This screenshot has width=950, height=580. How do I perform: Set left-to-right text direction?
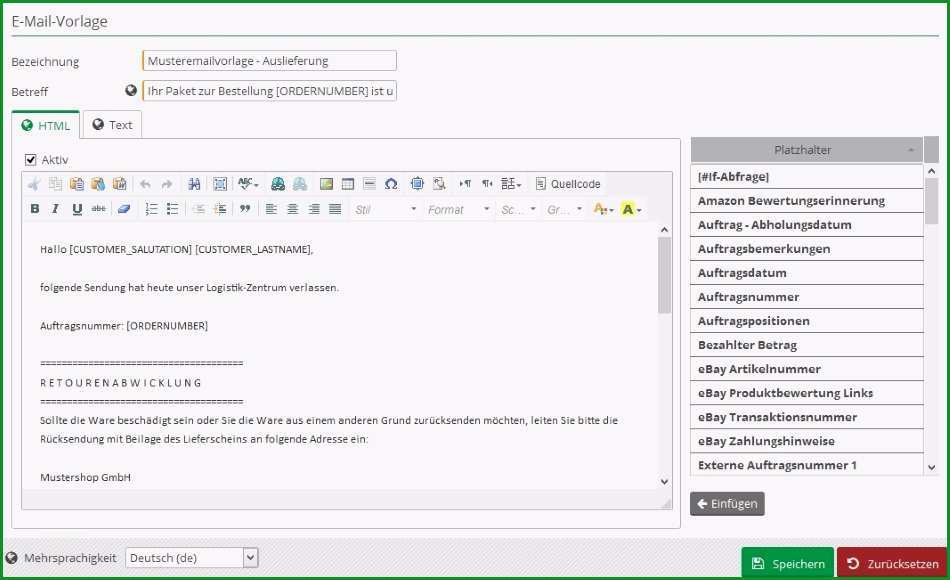click(465, 184)
